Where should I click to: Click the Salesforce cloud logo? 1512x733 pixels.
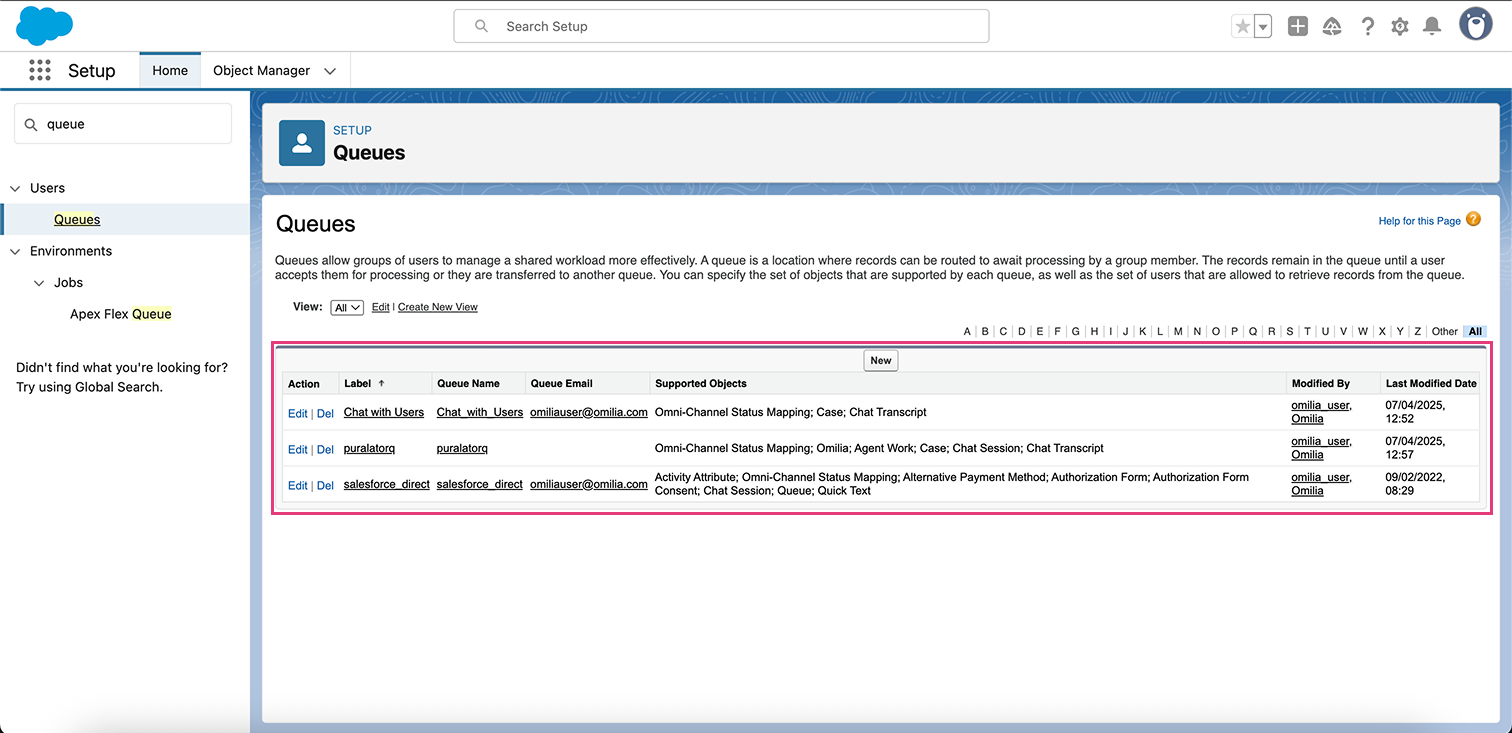pos(44,25)
